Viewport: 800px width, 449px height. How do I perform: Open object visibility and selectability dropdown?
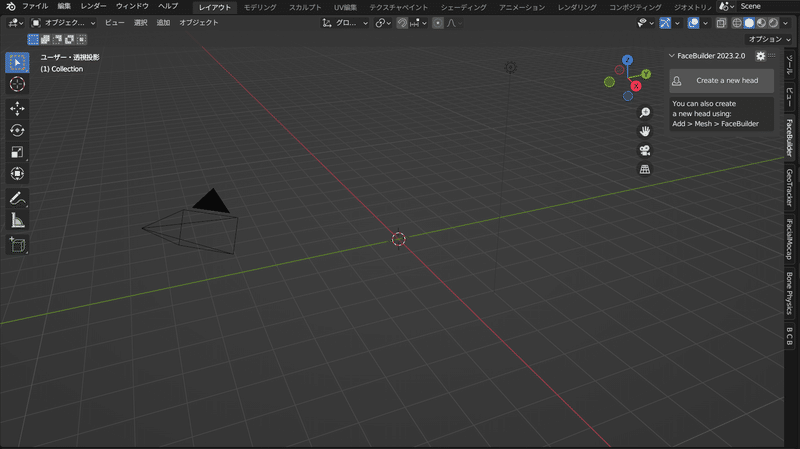coord(645,23)
